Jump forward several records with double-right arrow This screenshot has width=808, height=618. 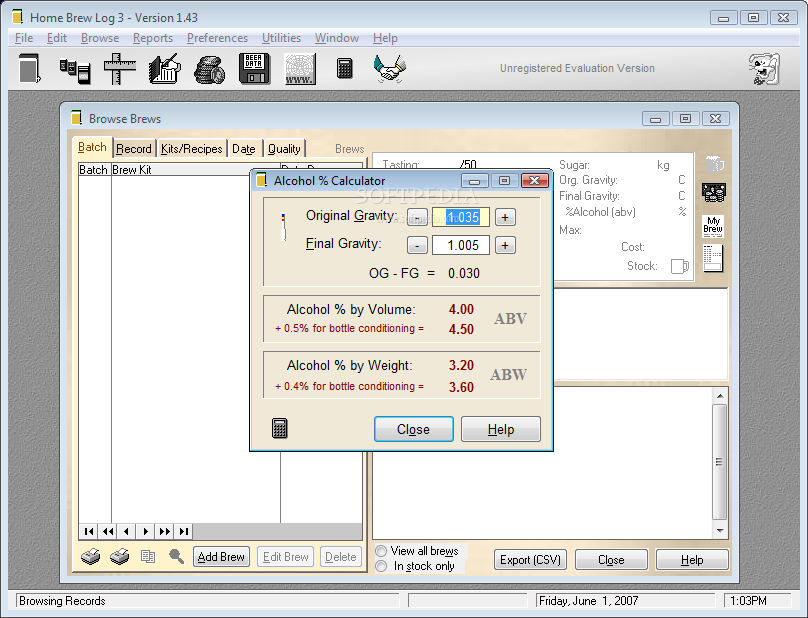(164, 531)
